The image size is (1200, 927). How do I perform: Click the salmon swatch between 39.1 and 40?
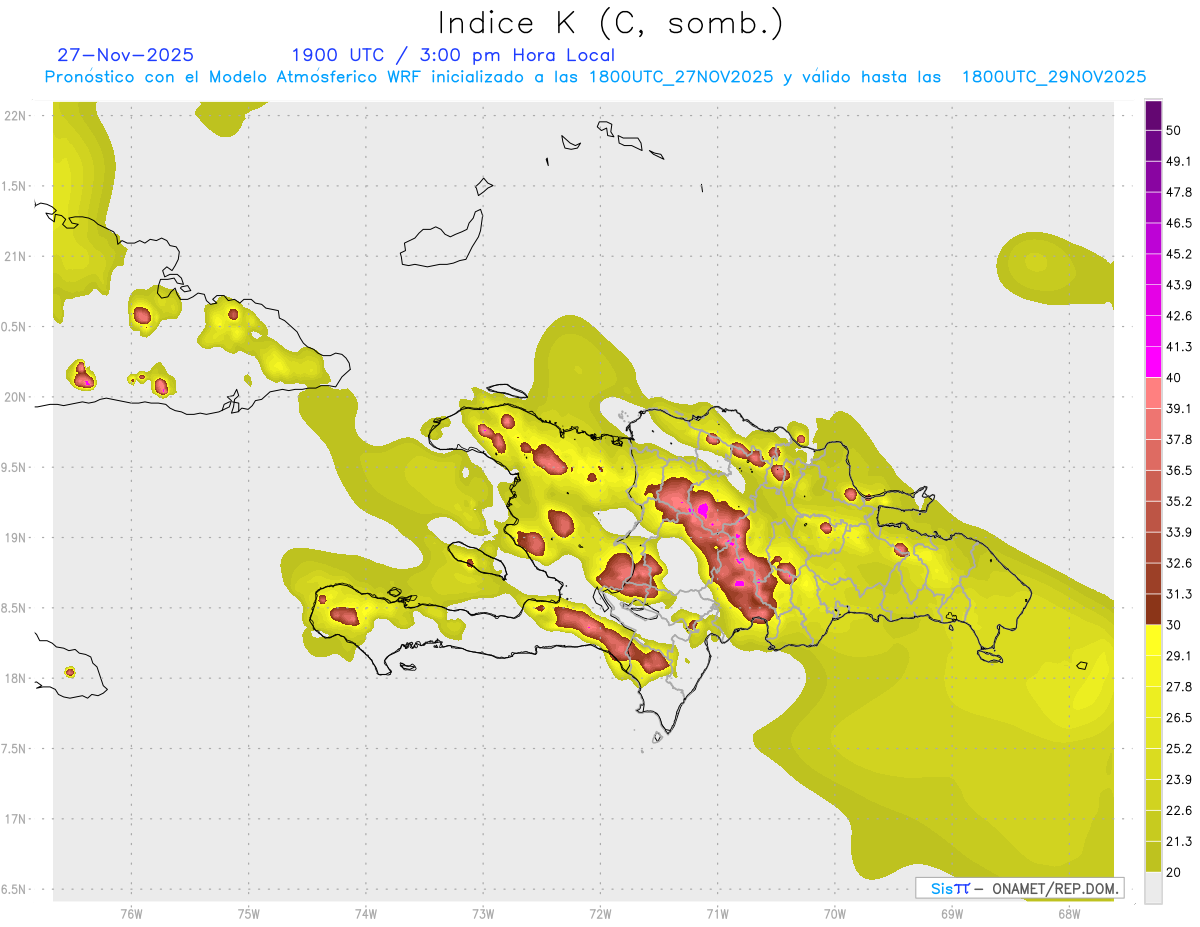(x=1154, y=393)
